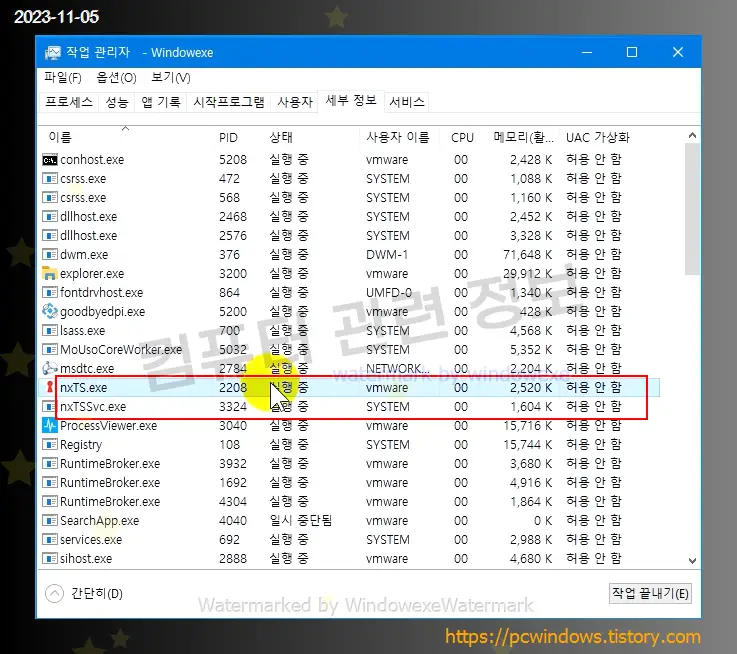This screenshot has width=737, height=654.
Task: Open the 옵션(O) menu
Action: (116, 78)
